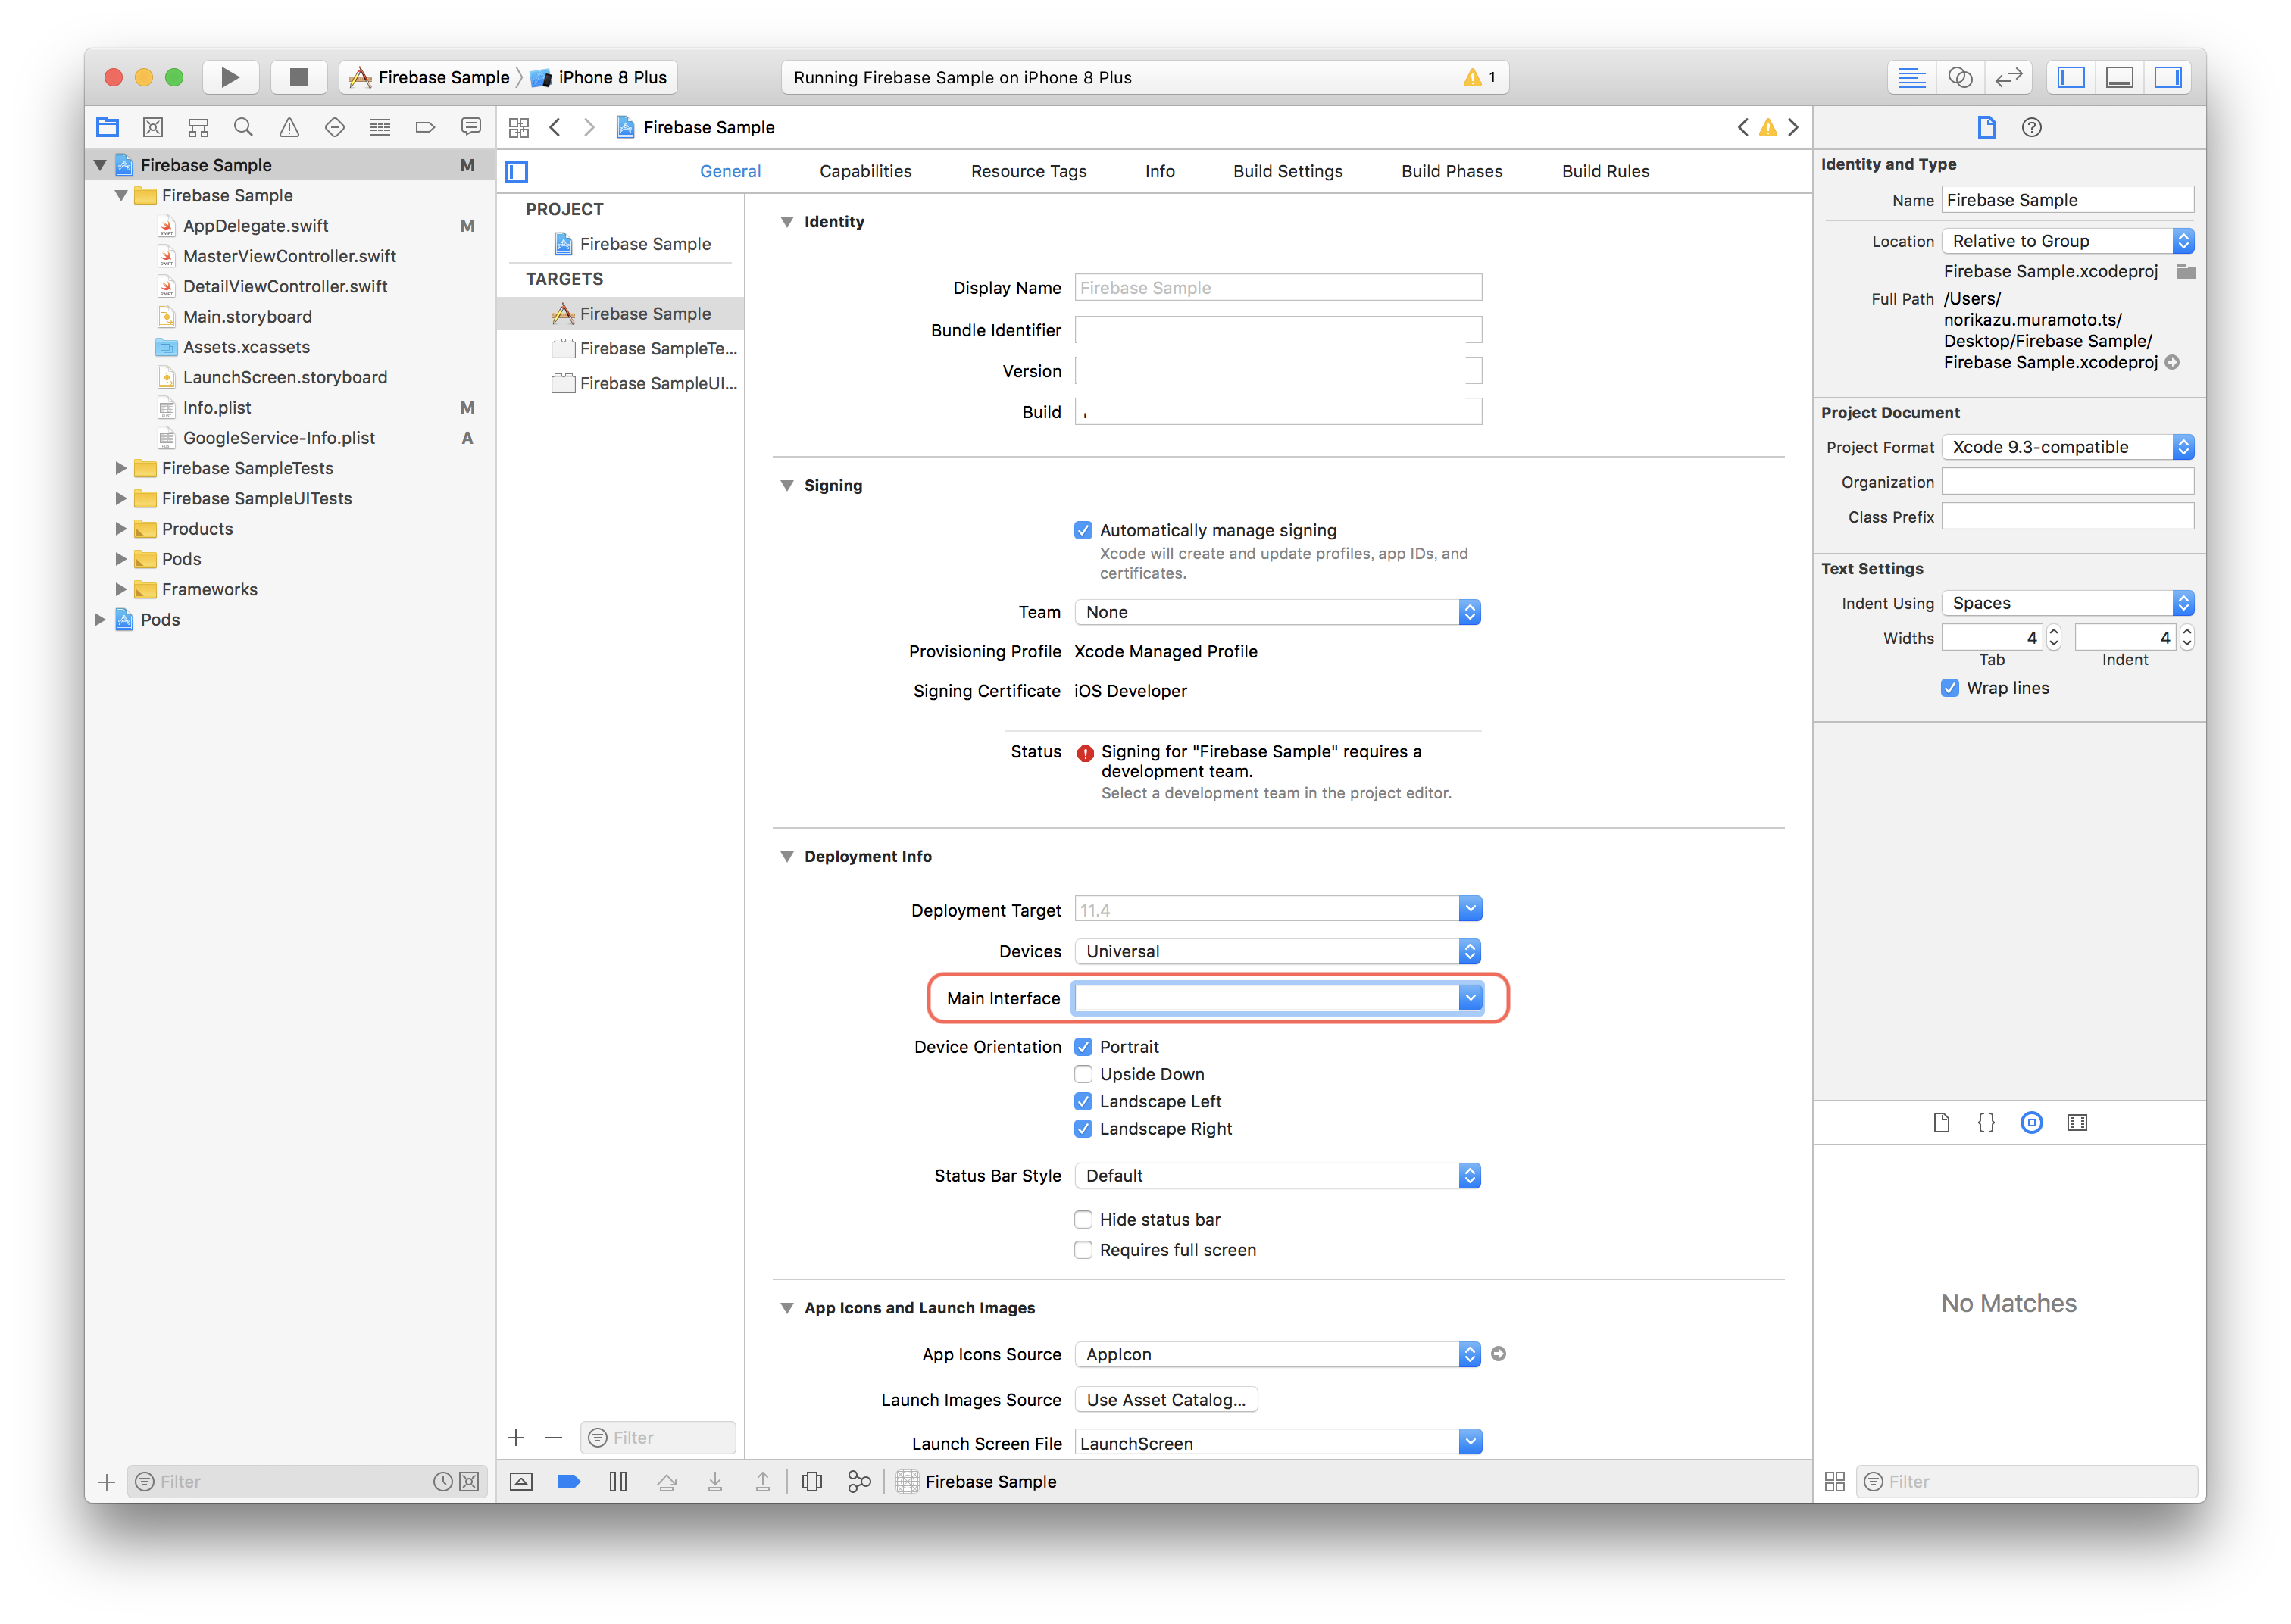Open the Status Bar Style dropdown

pos(1278,1176)
